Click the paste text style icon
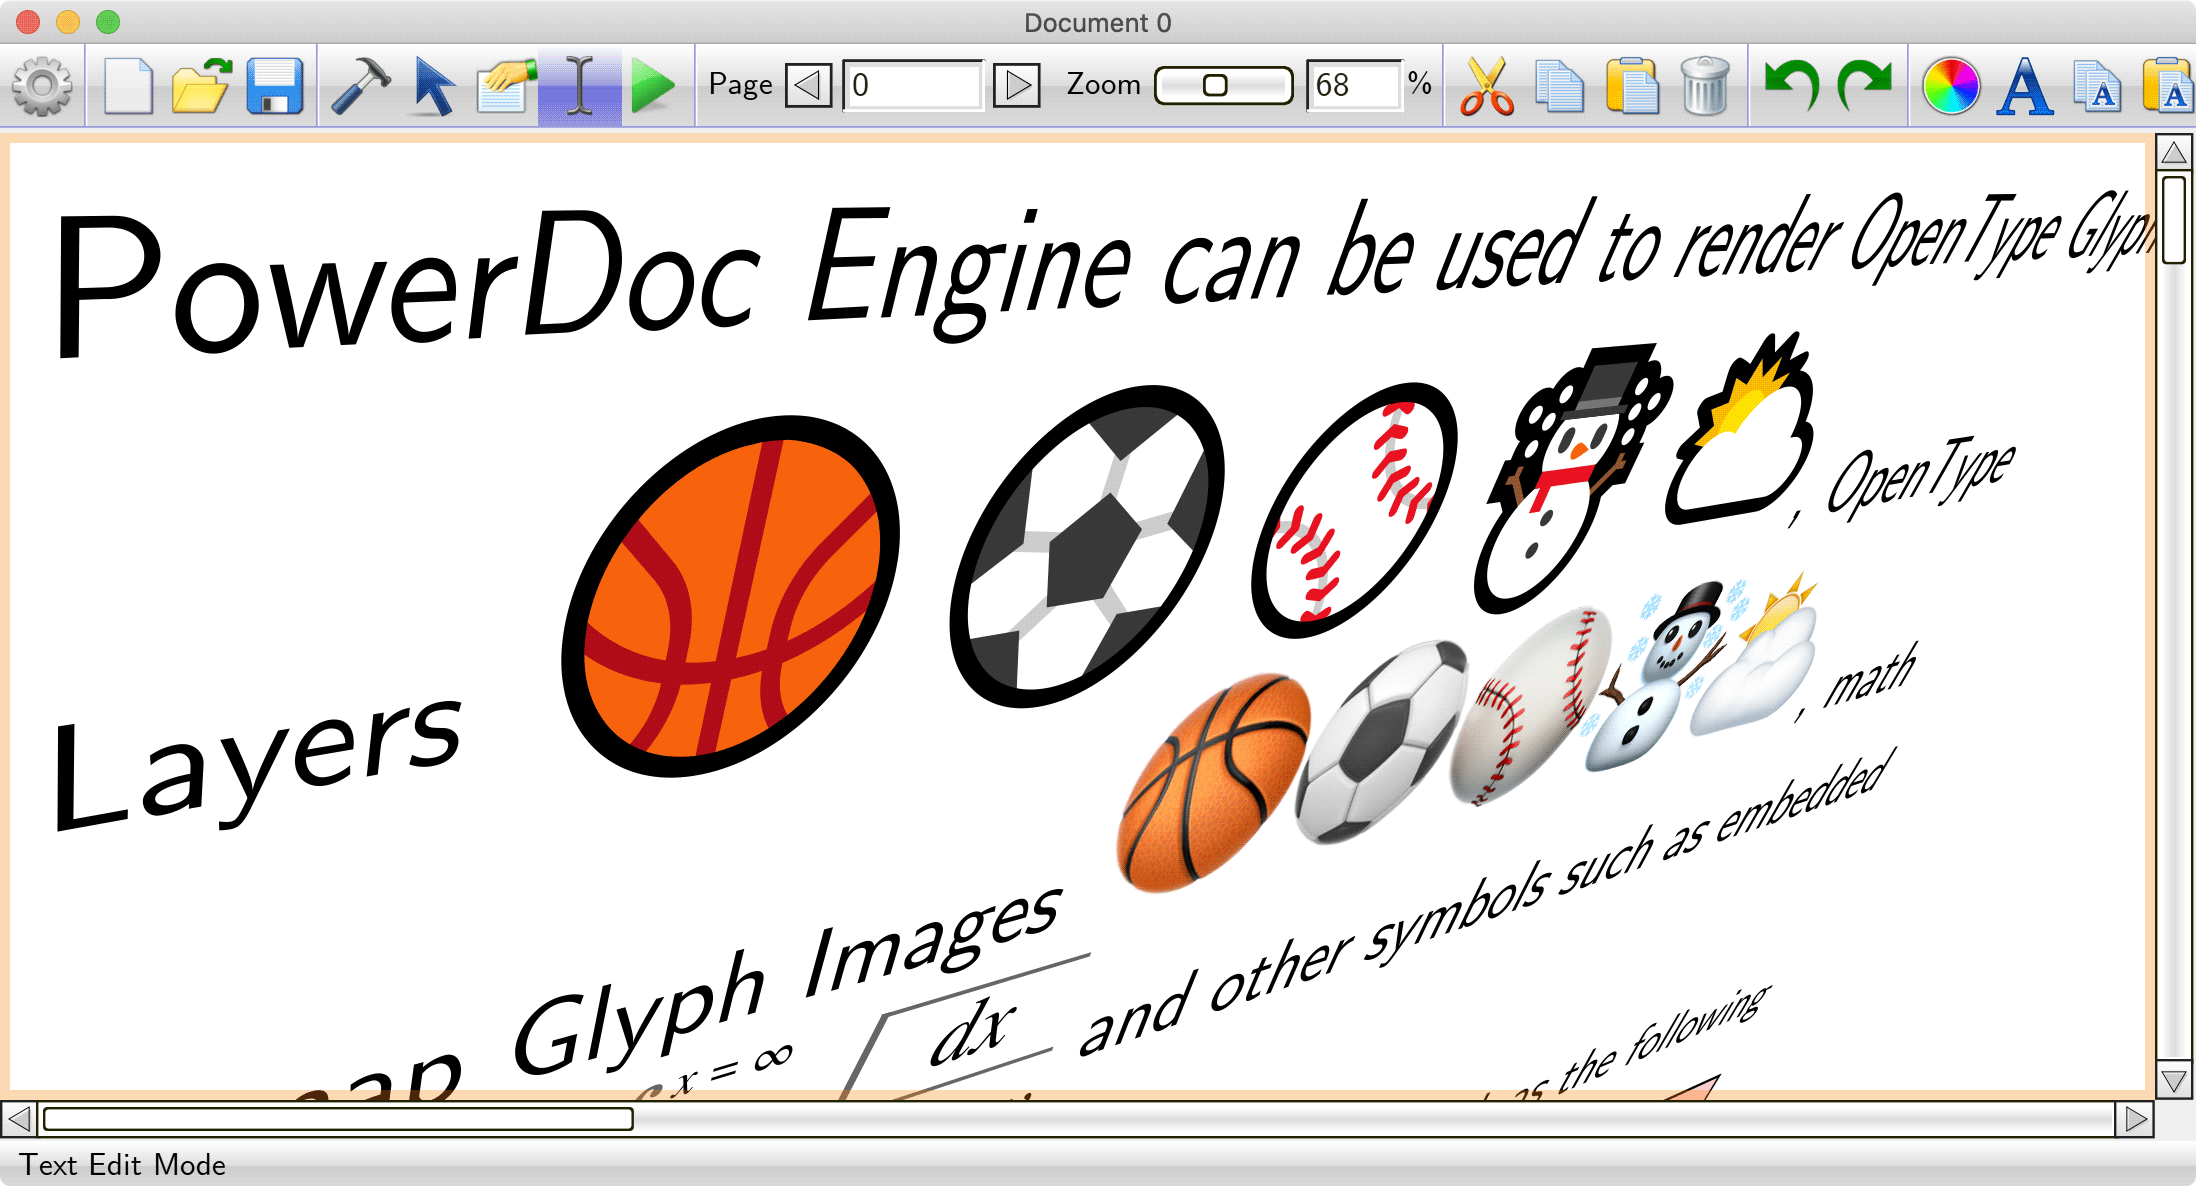The height and width of the screenshot is (1186, 2196). (x=2169, y=86)
